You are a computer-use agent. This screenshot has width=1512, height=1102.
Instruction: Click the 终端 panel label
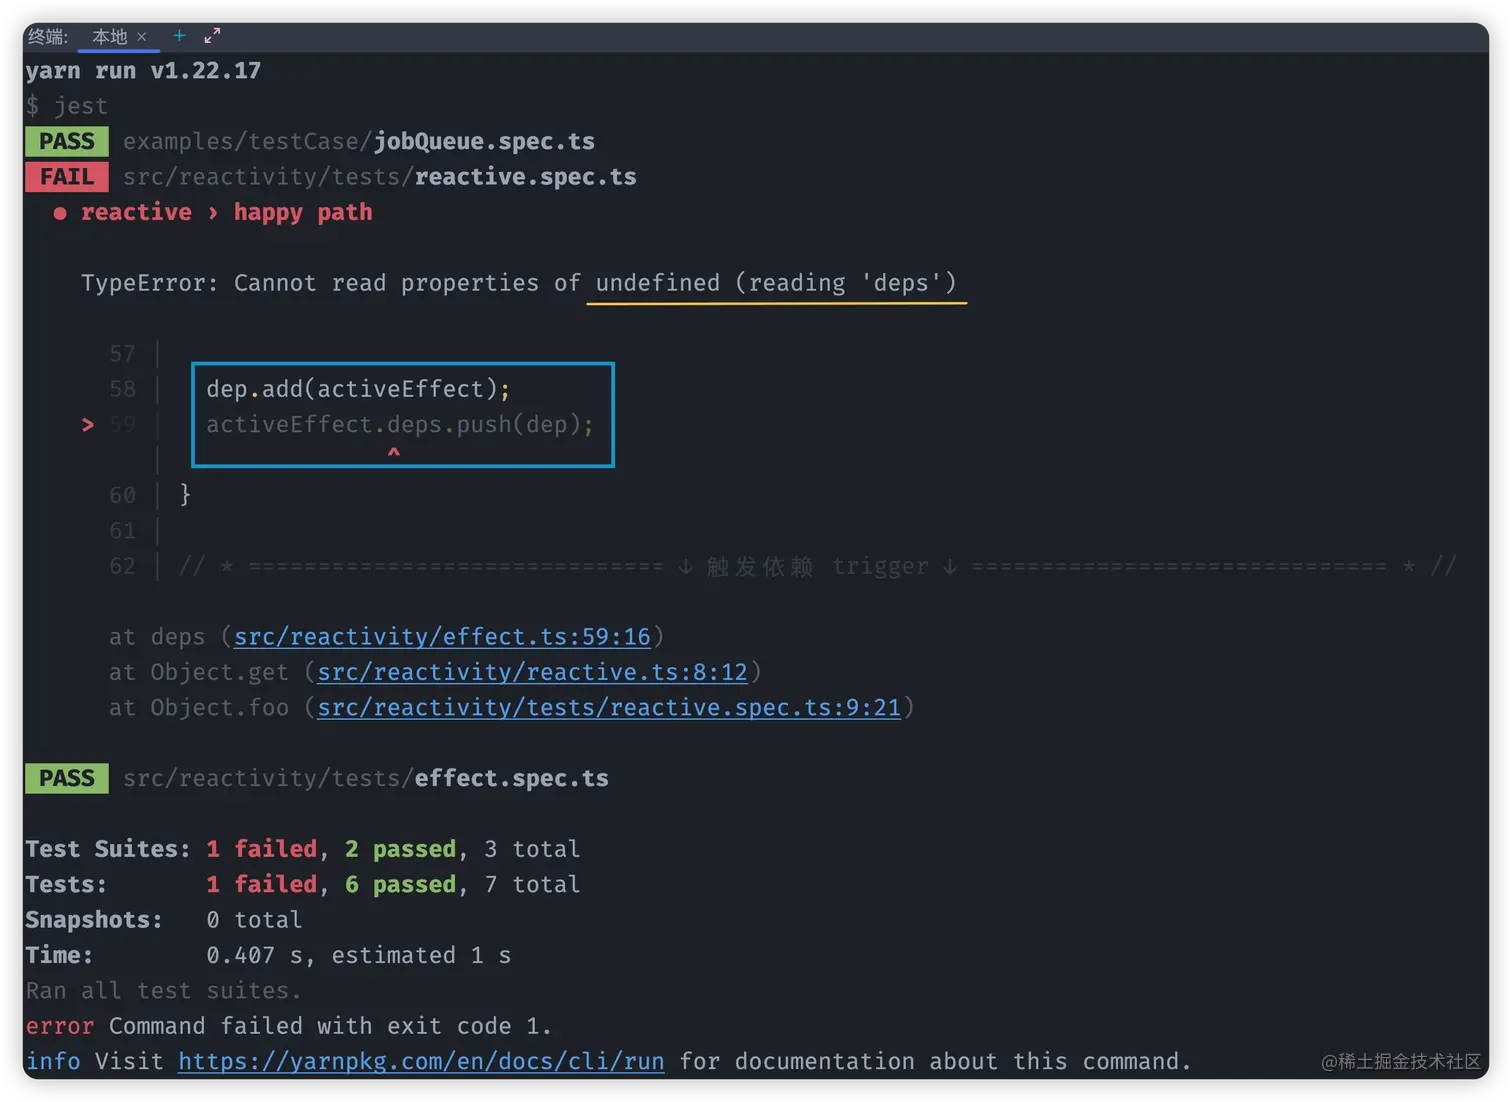click(48, 37)
